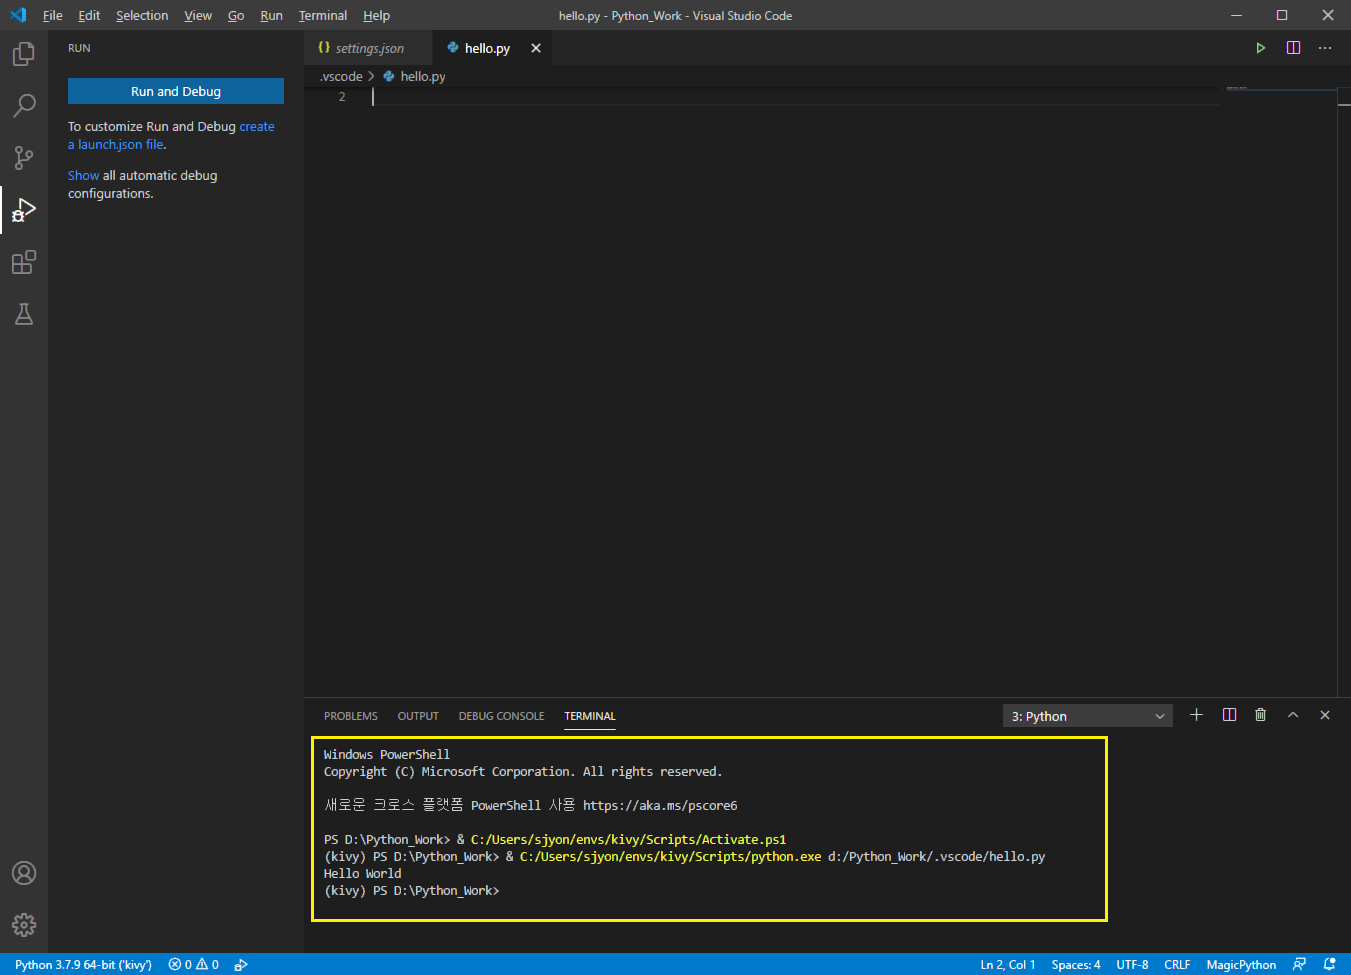Image resolution: width=1351 pixels, height=975 pixels.
Task: Open the File menu
Action: click(53, 15)
